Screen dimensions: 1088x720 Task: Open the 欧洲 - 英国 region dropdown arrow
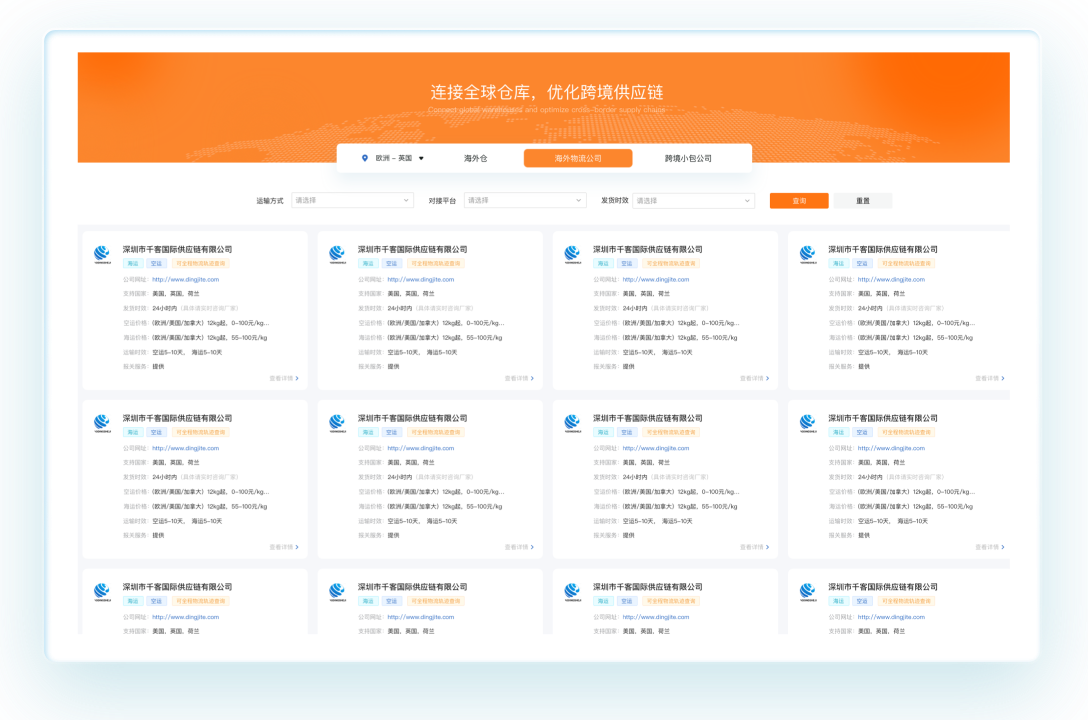421,158
